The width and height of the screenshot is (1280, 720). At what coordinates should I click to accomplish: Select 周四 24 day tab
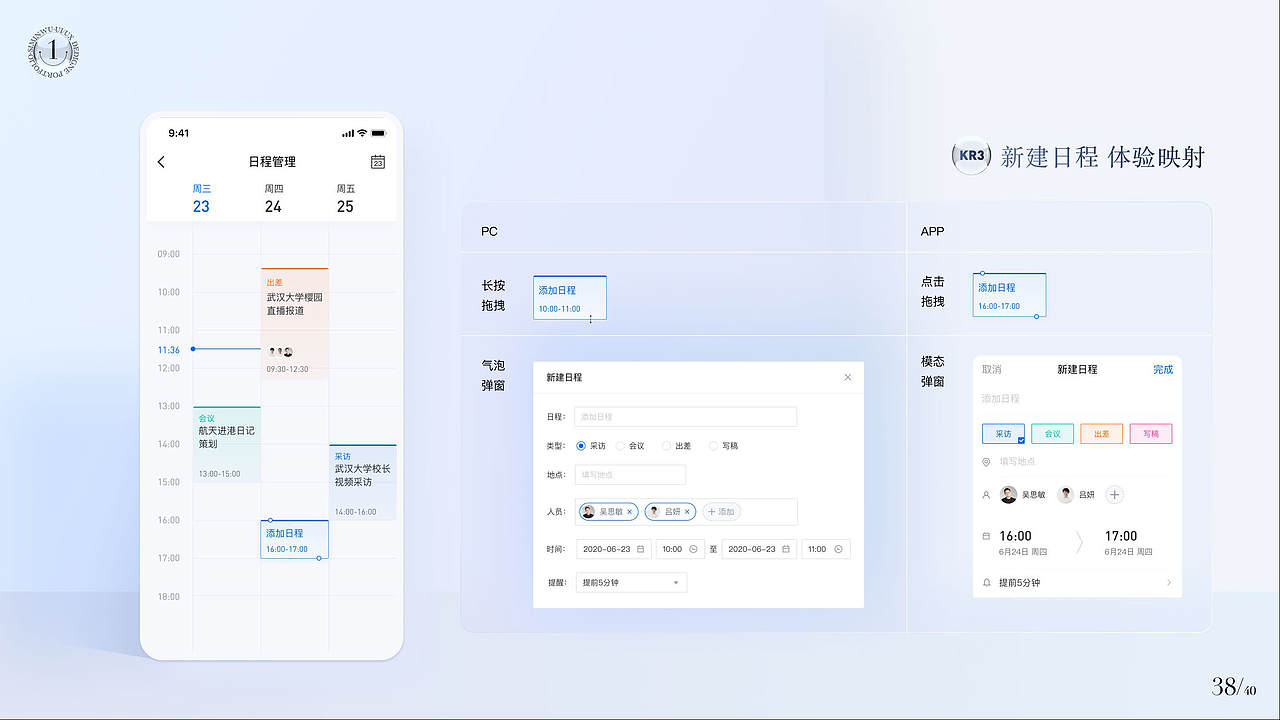(x=273, y=198)
